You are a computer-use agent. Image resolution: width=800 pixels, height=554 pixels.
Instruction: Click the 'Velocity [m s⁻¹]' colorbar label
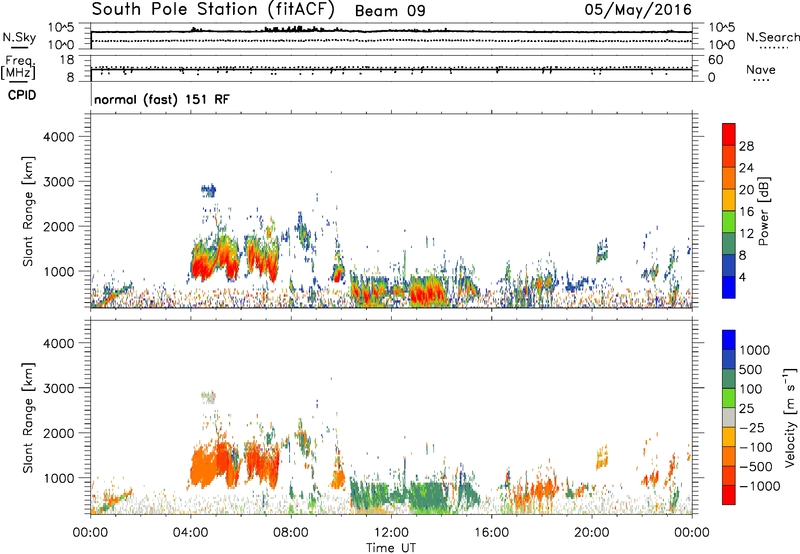(x=790, y=417)
